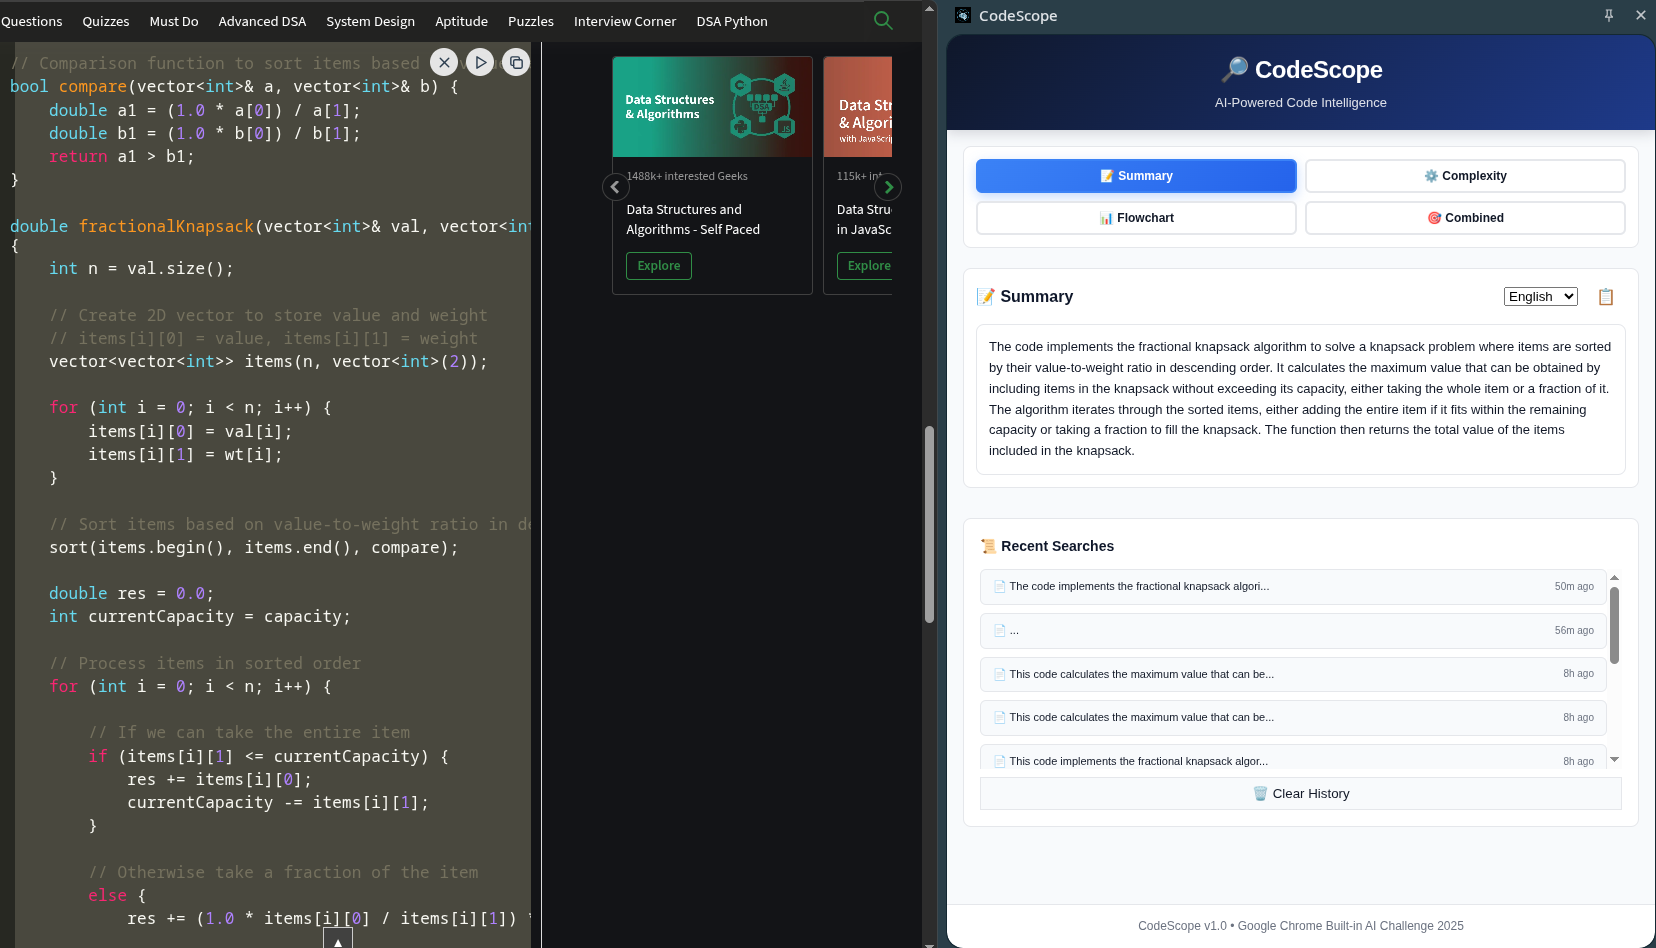This screenshot has width=1656, height=948.
Task: Open recent search from 56m ago
Action: click(1293, 631)
